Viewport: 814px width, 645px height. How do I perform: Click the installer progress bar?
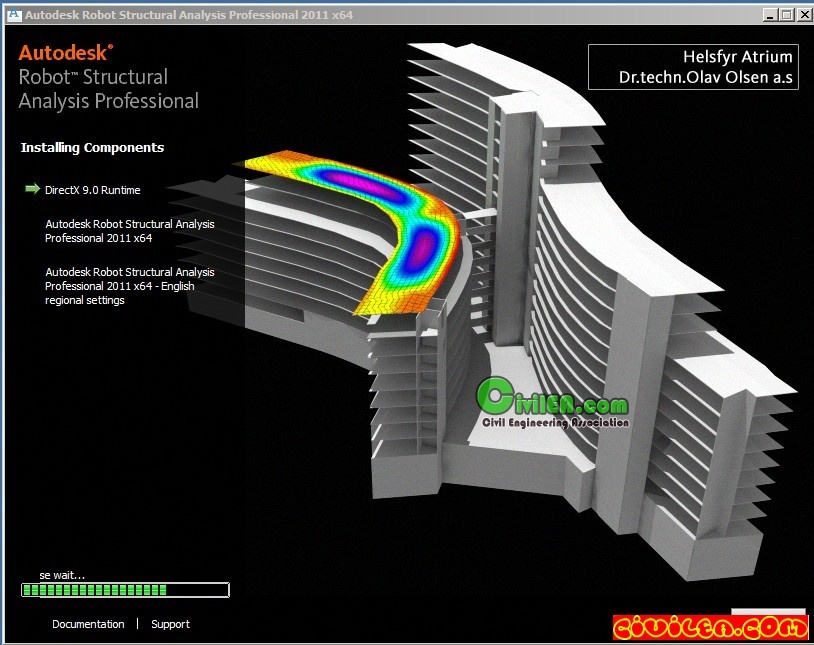tap(125, 590)
